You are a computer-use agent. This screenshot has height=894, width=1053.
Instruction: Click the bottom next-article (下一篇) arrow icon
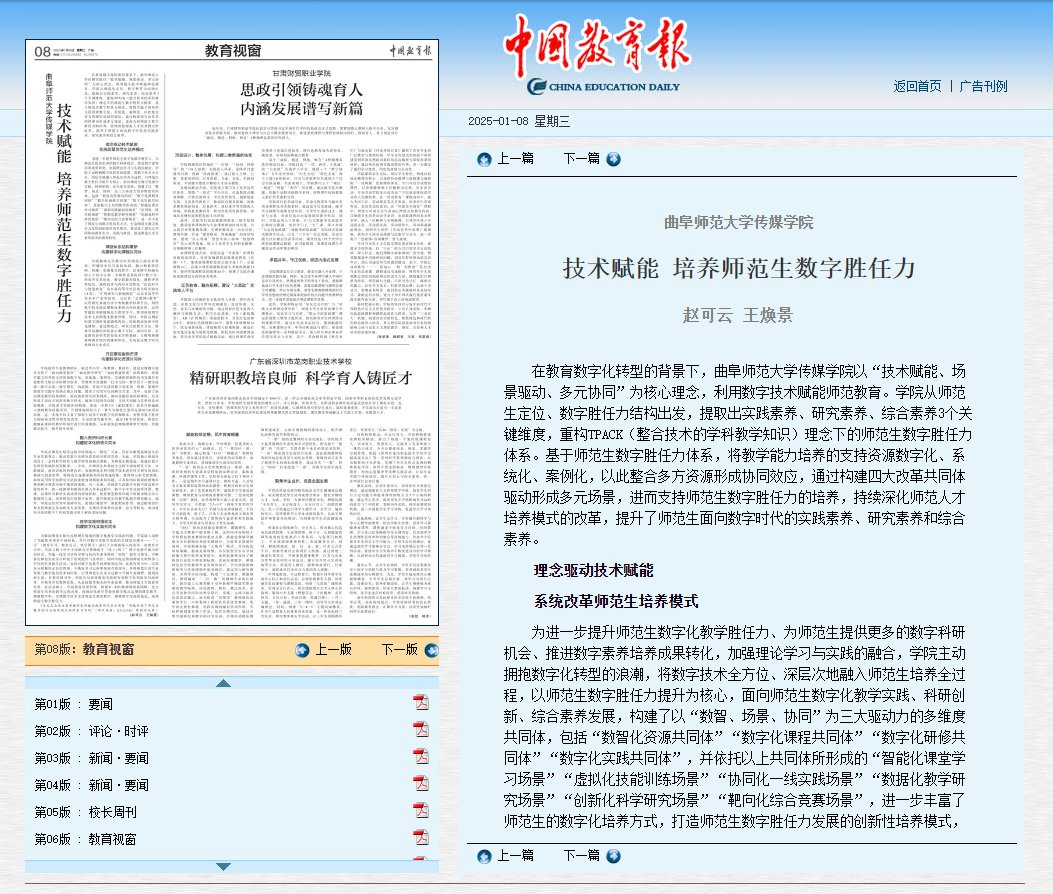[613, 856]
